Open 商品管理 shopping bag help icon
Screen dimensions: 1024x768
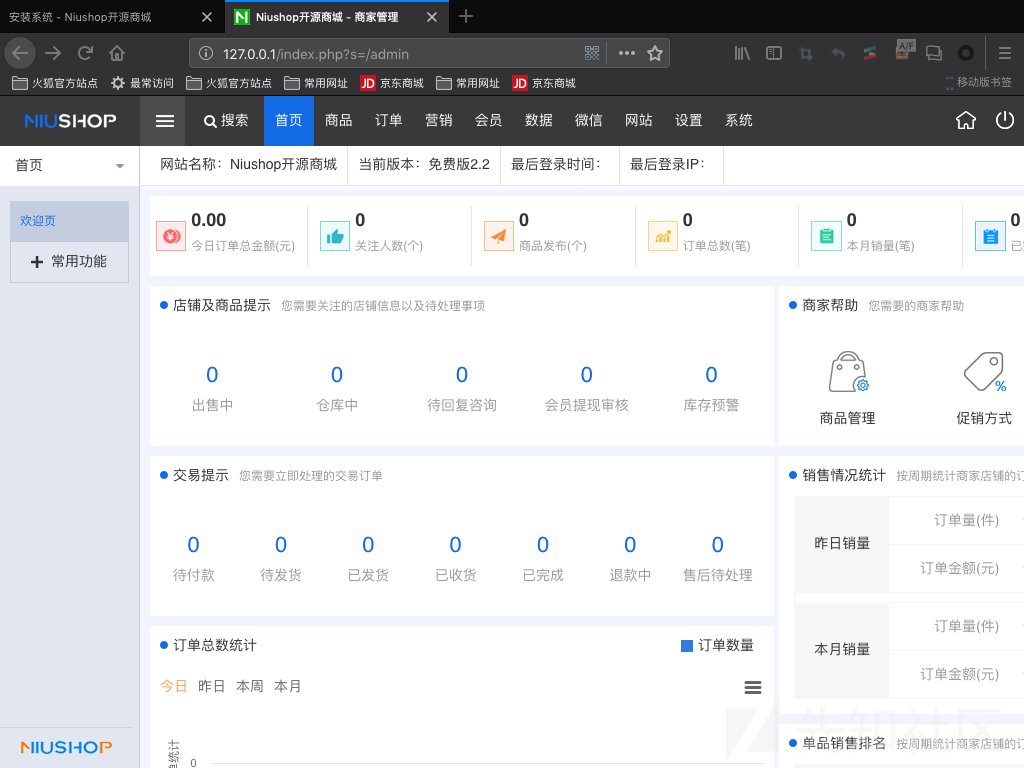848,372
